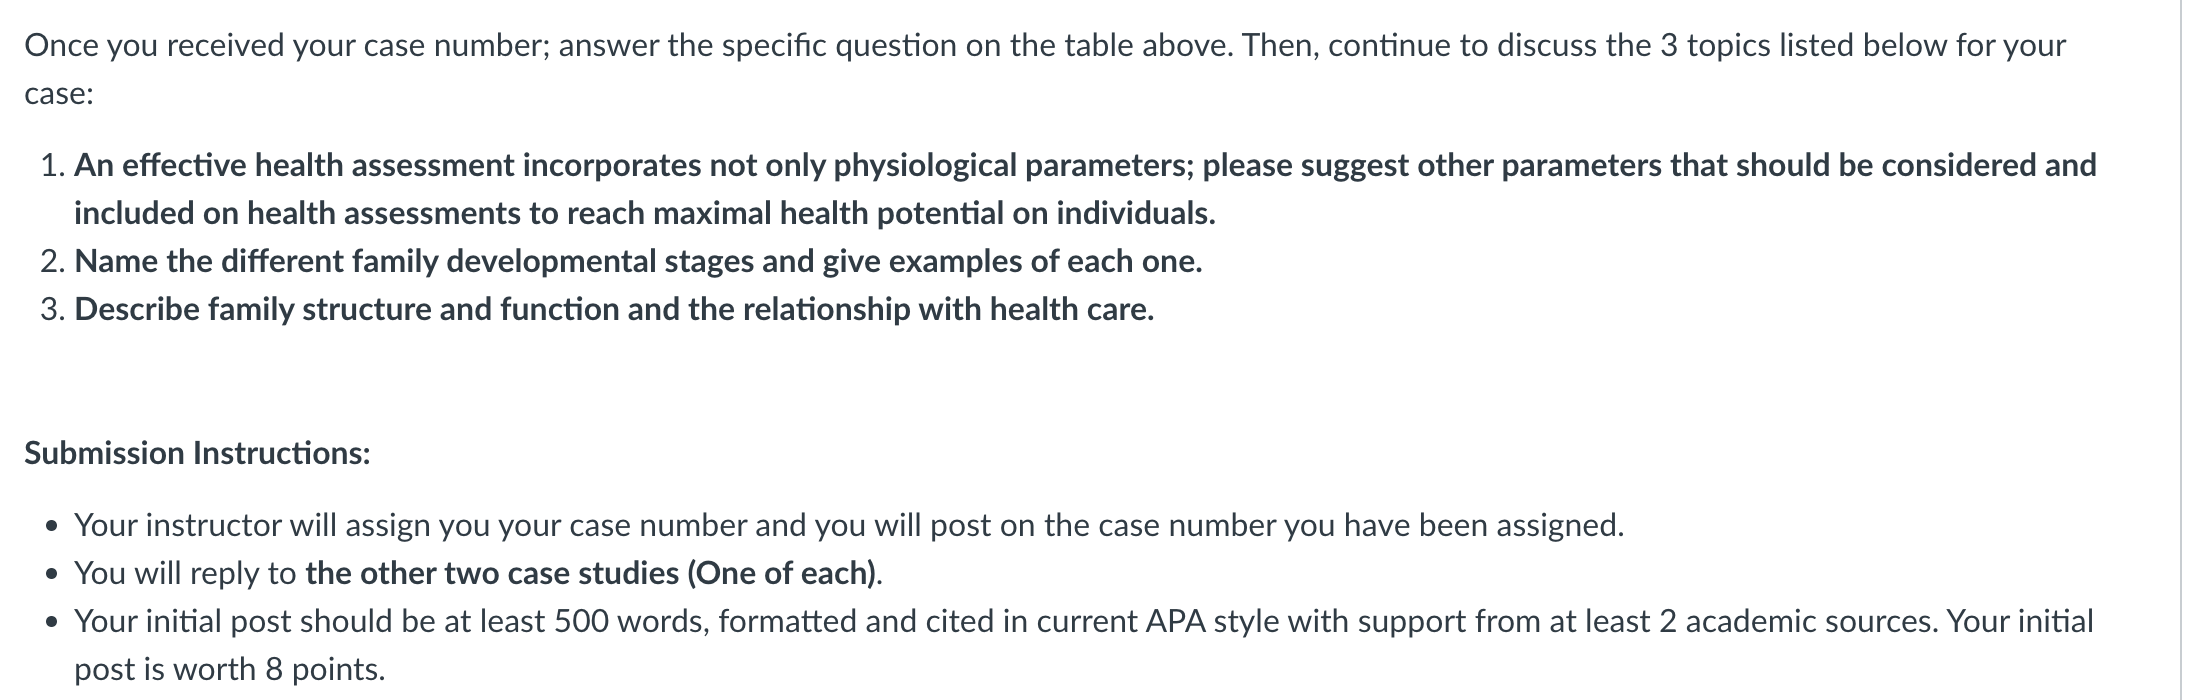Image resolution: width=2190 pixels, height=700 pixels.
Task: Click bullet "Your initial post should be"
Action: pyautogui.click(x=1084, y=645)
